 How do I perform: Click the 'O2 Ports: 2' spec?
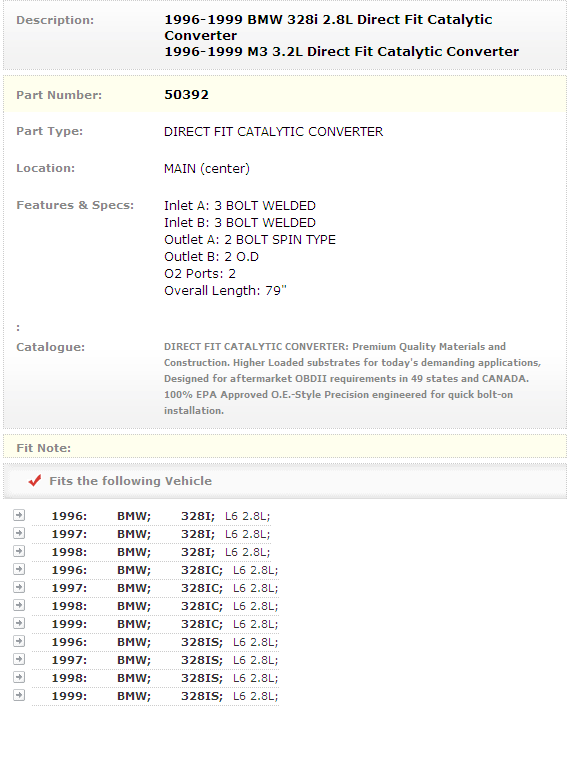[x=200, y=273]
